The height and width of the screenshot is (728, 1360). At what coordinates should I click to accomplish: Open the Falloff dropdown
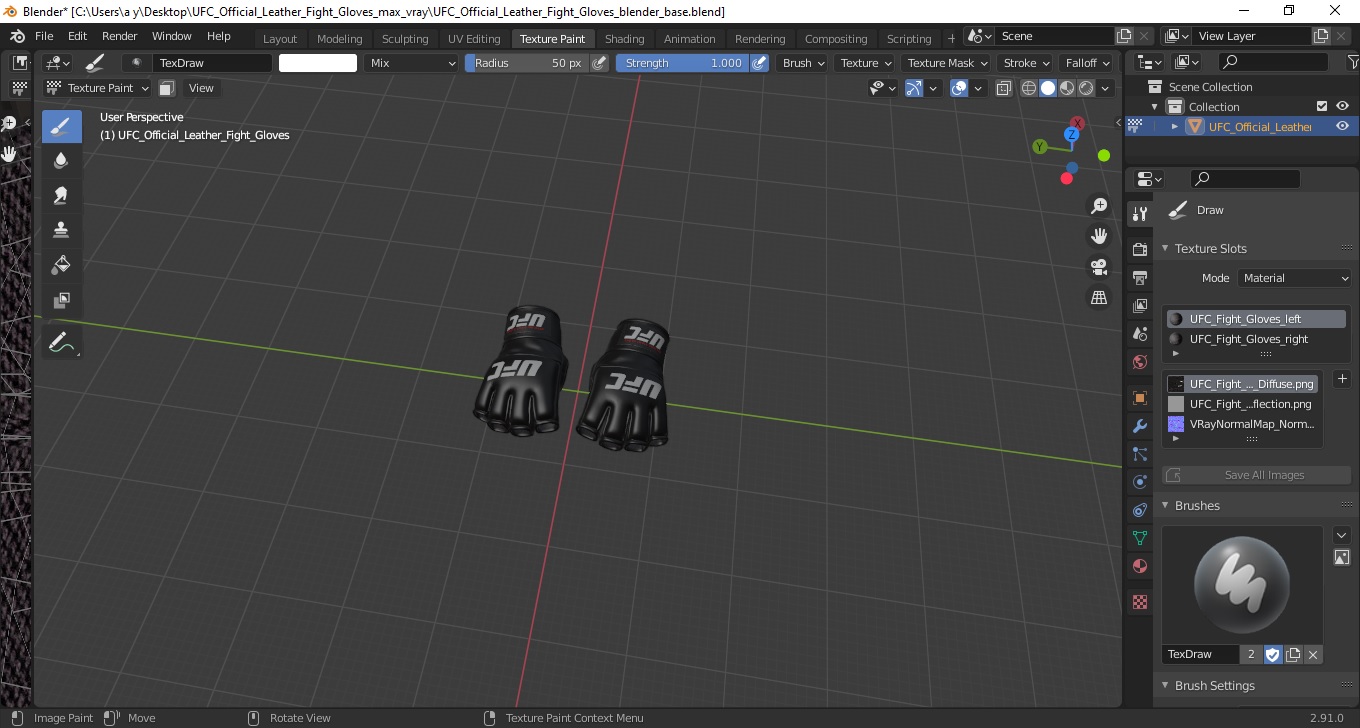(1087, 63)
